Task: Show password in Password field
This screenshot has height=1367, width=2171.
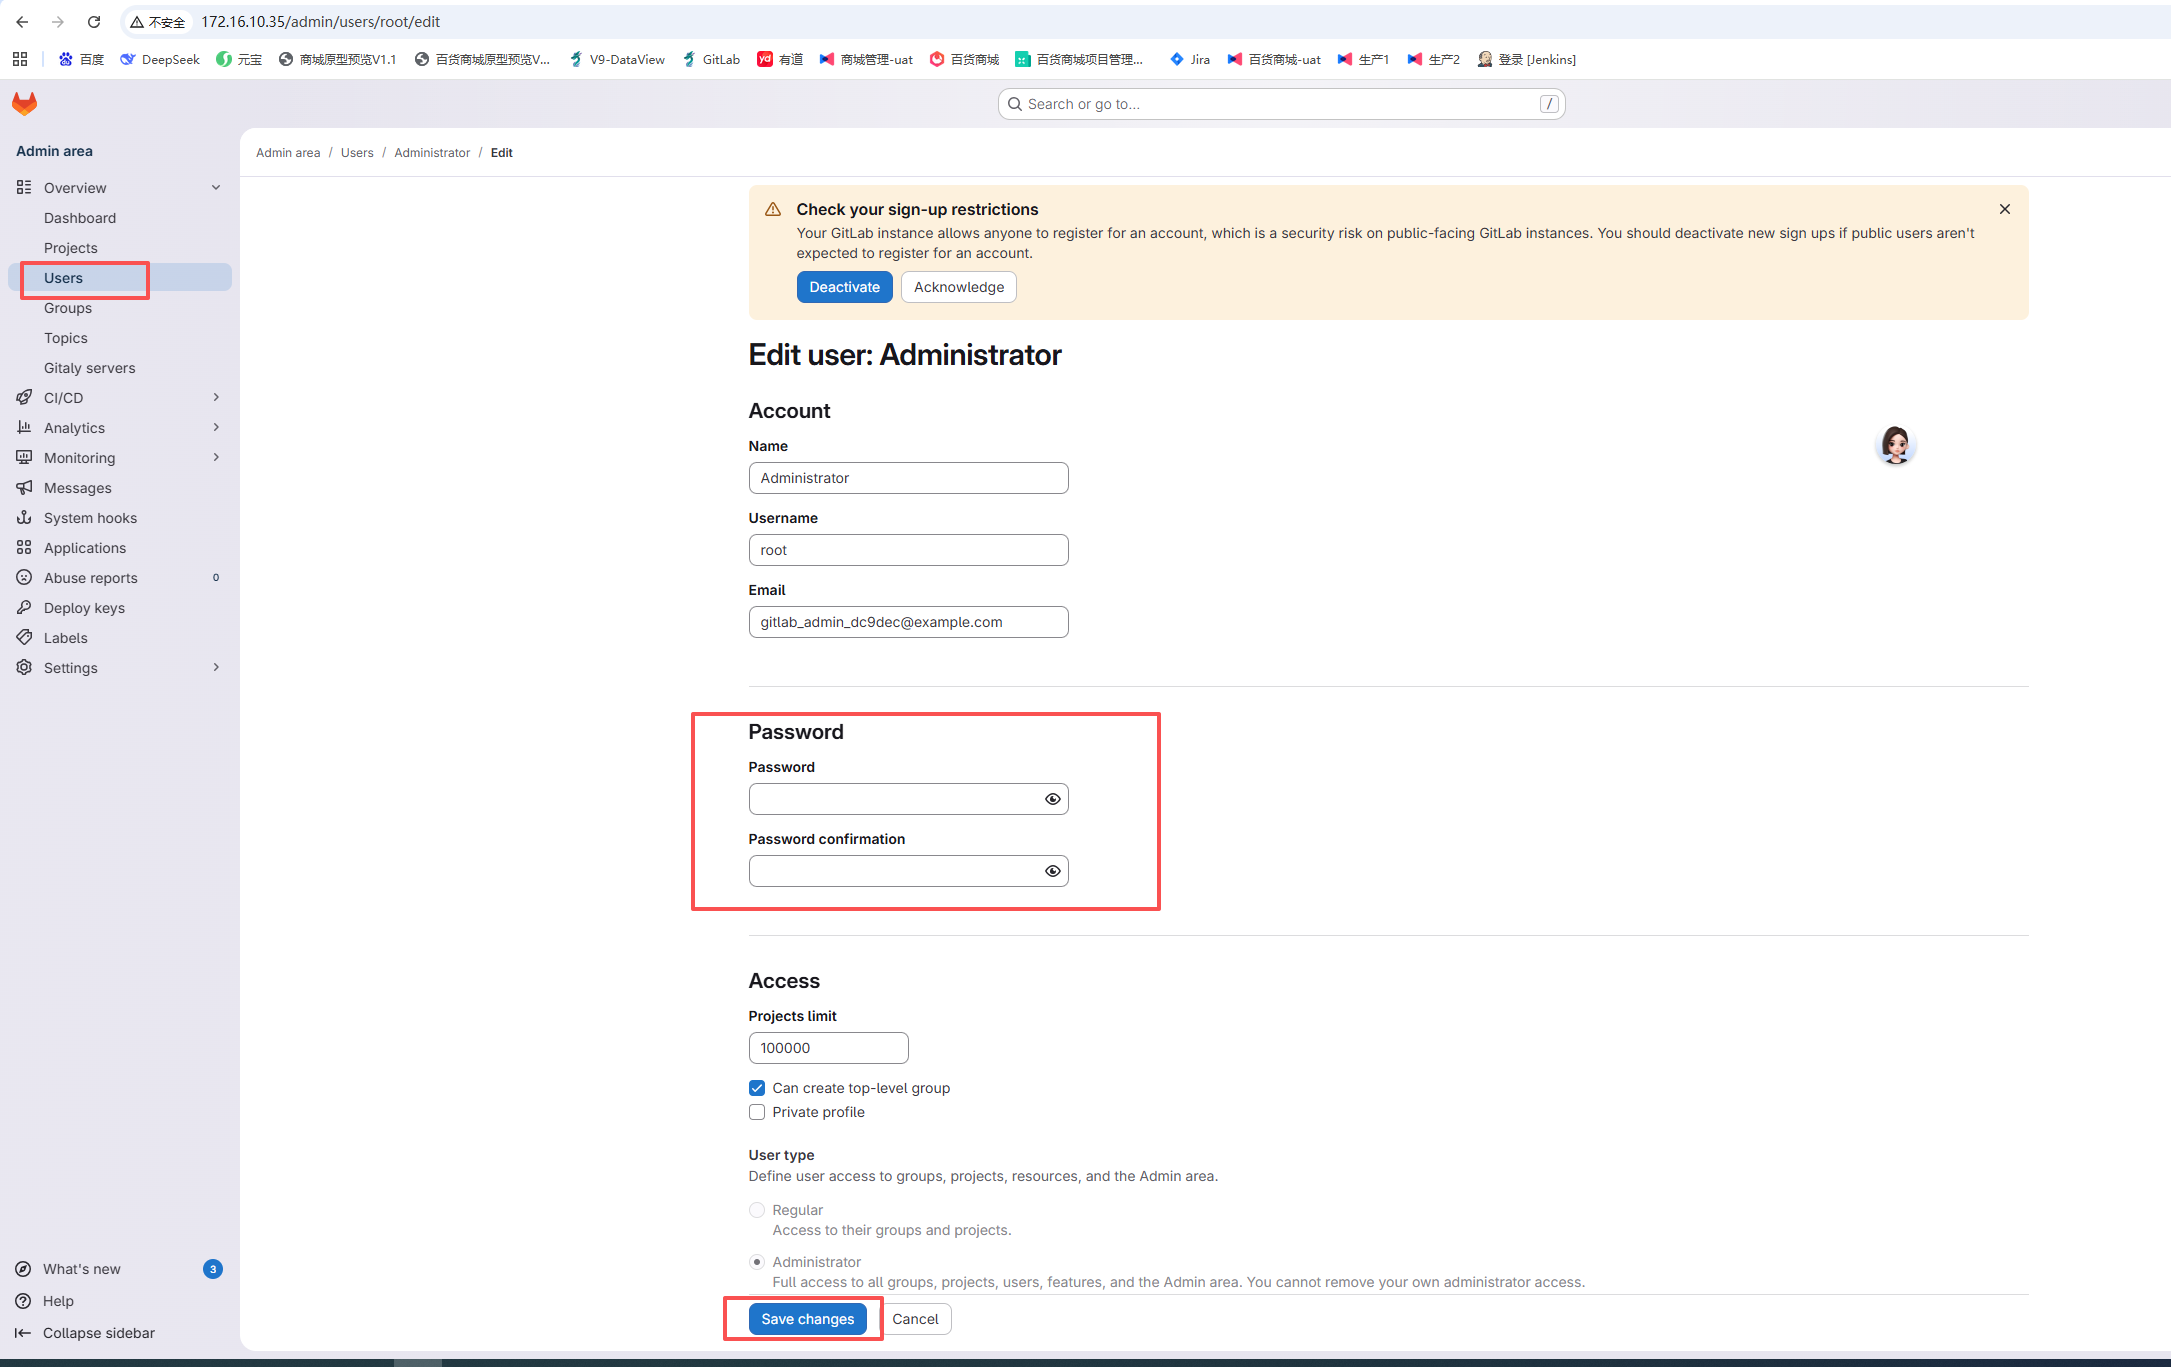Action: pyautogui.click(x=1052, y=799)
